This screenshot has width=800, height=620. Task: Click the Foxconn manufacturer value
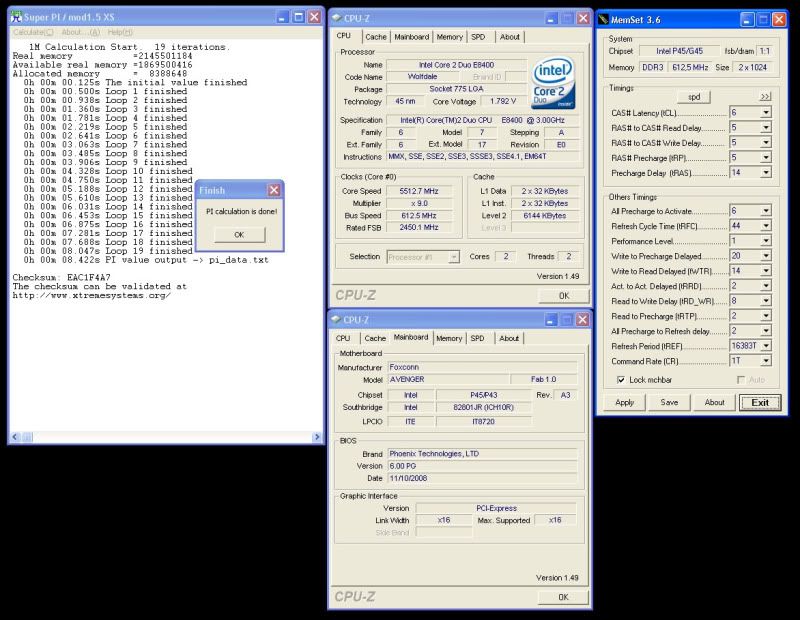click(x=482, y=367)
